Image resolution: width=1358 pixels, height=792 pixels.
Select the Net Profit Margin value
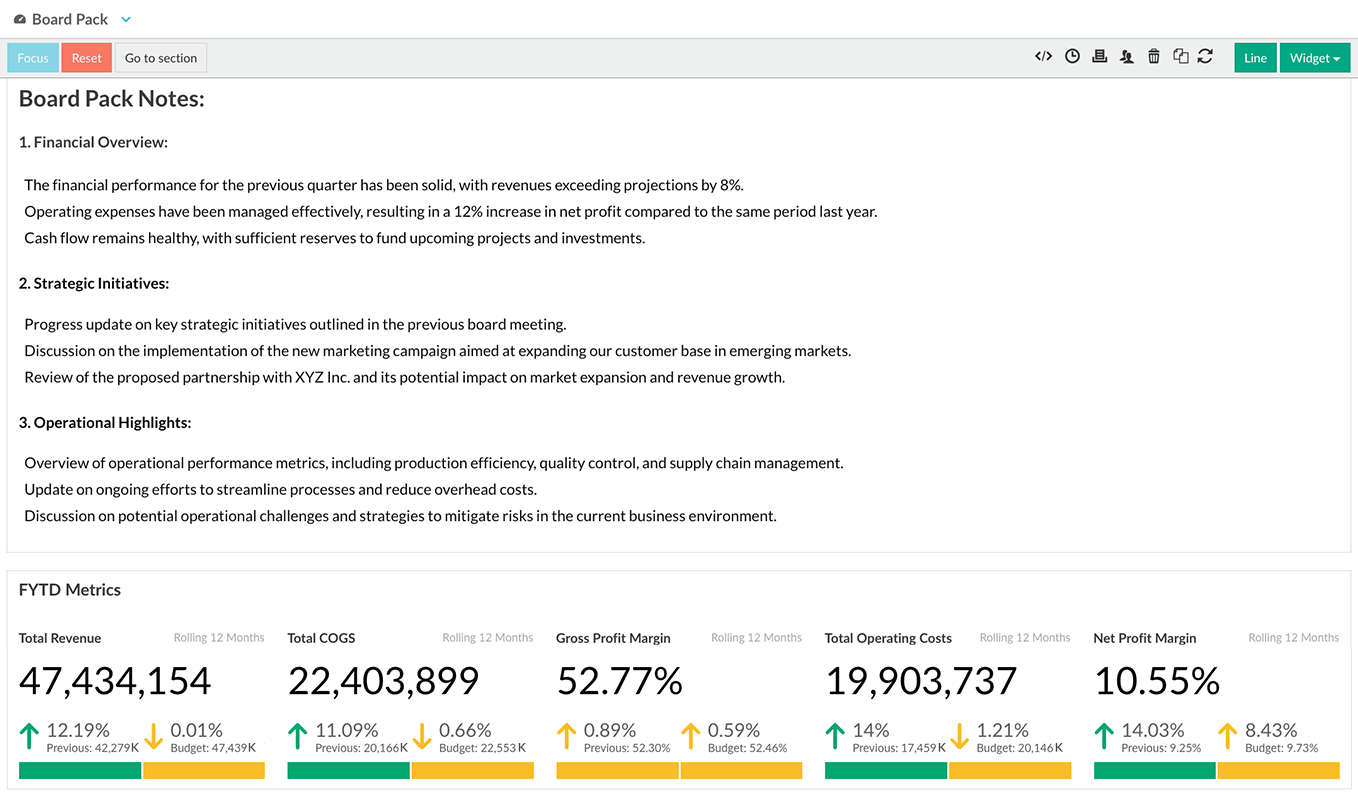[1157, 681]
